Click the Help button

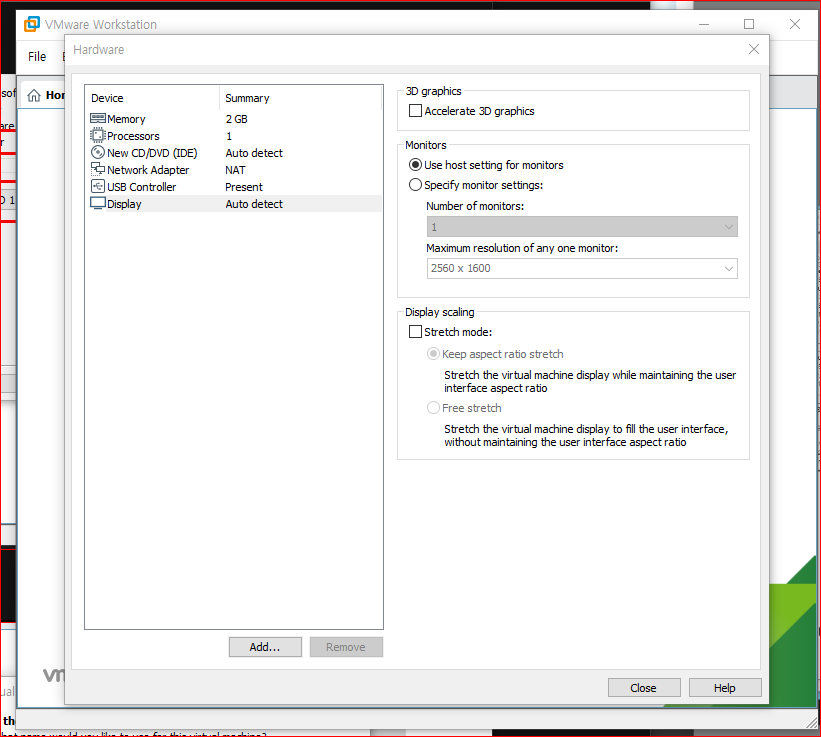[x=725, y=688]
